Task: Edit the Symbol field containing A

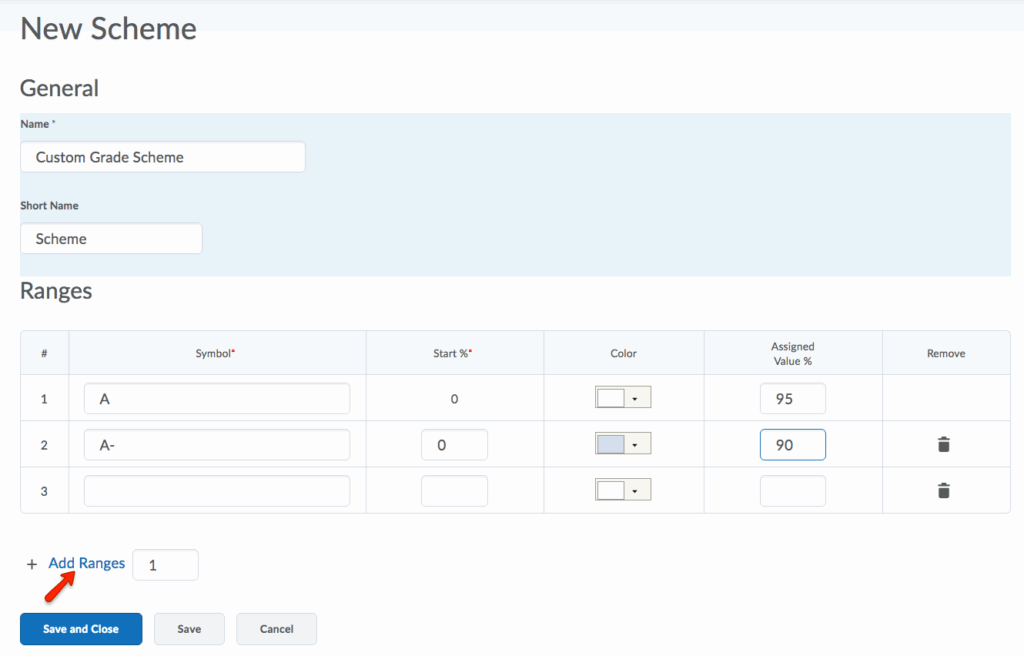Action: (217, 398)
